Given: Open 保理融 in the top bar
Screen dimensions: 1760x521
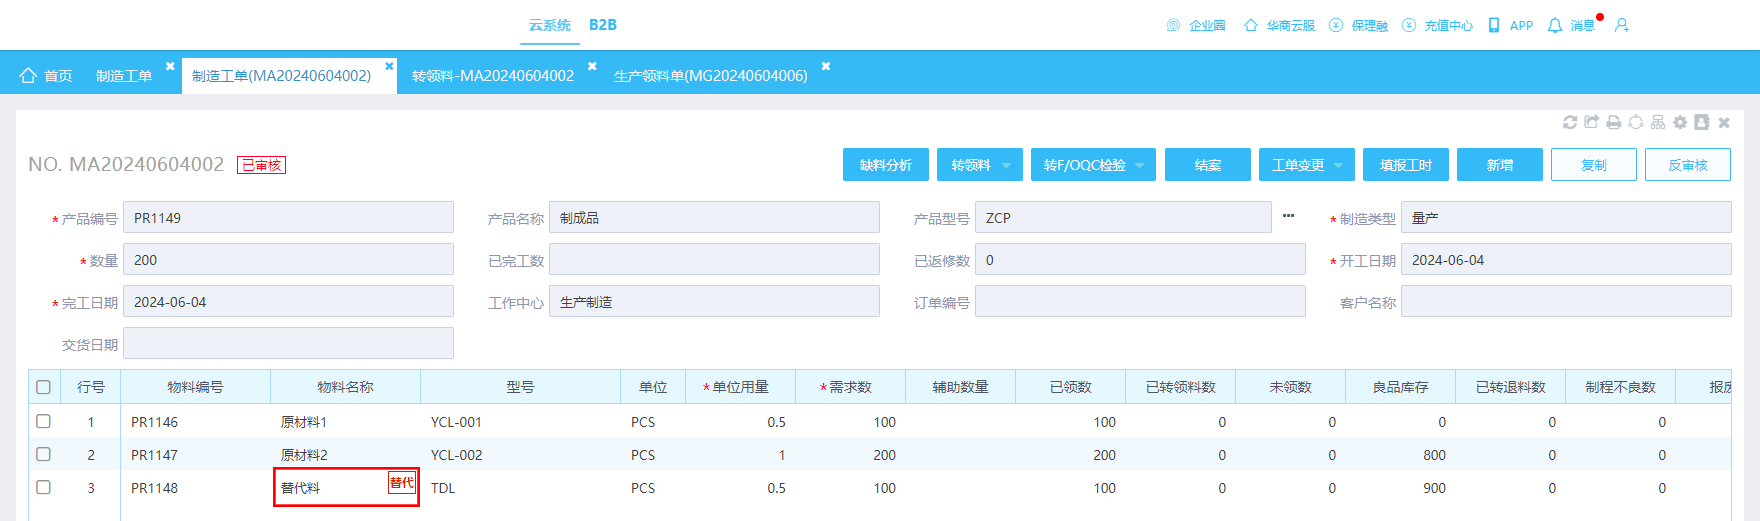Looking at the screenshot, I should coord(1359,25).
